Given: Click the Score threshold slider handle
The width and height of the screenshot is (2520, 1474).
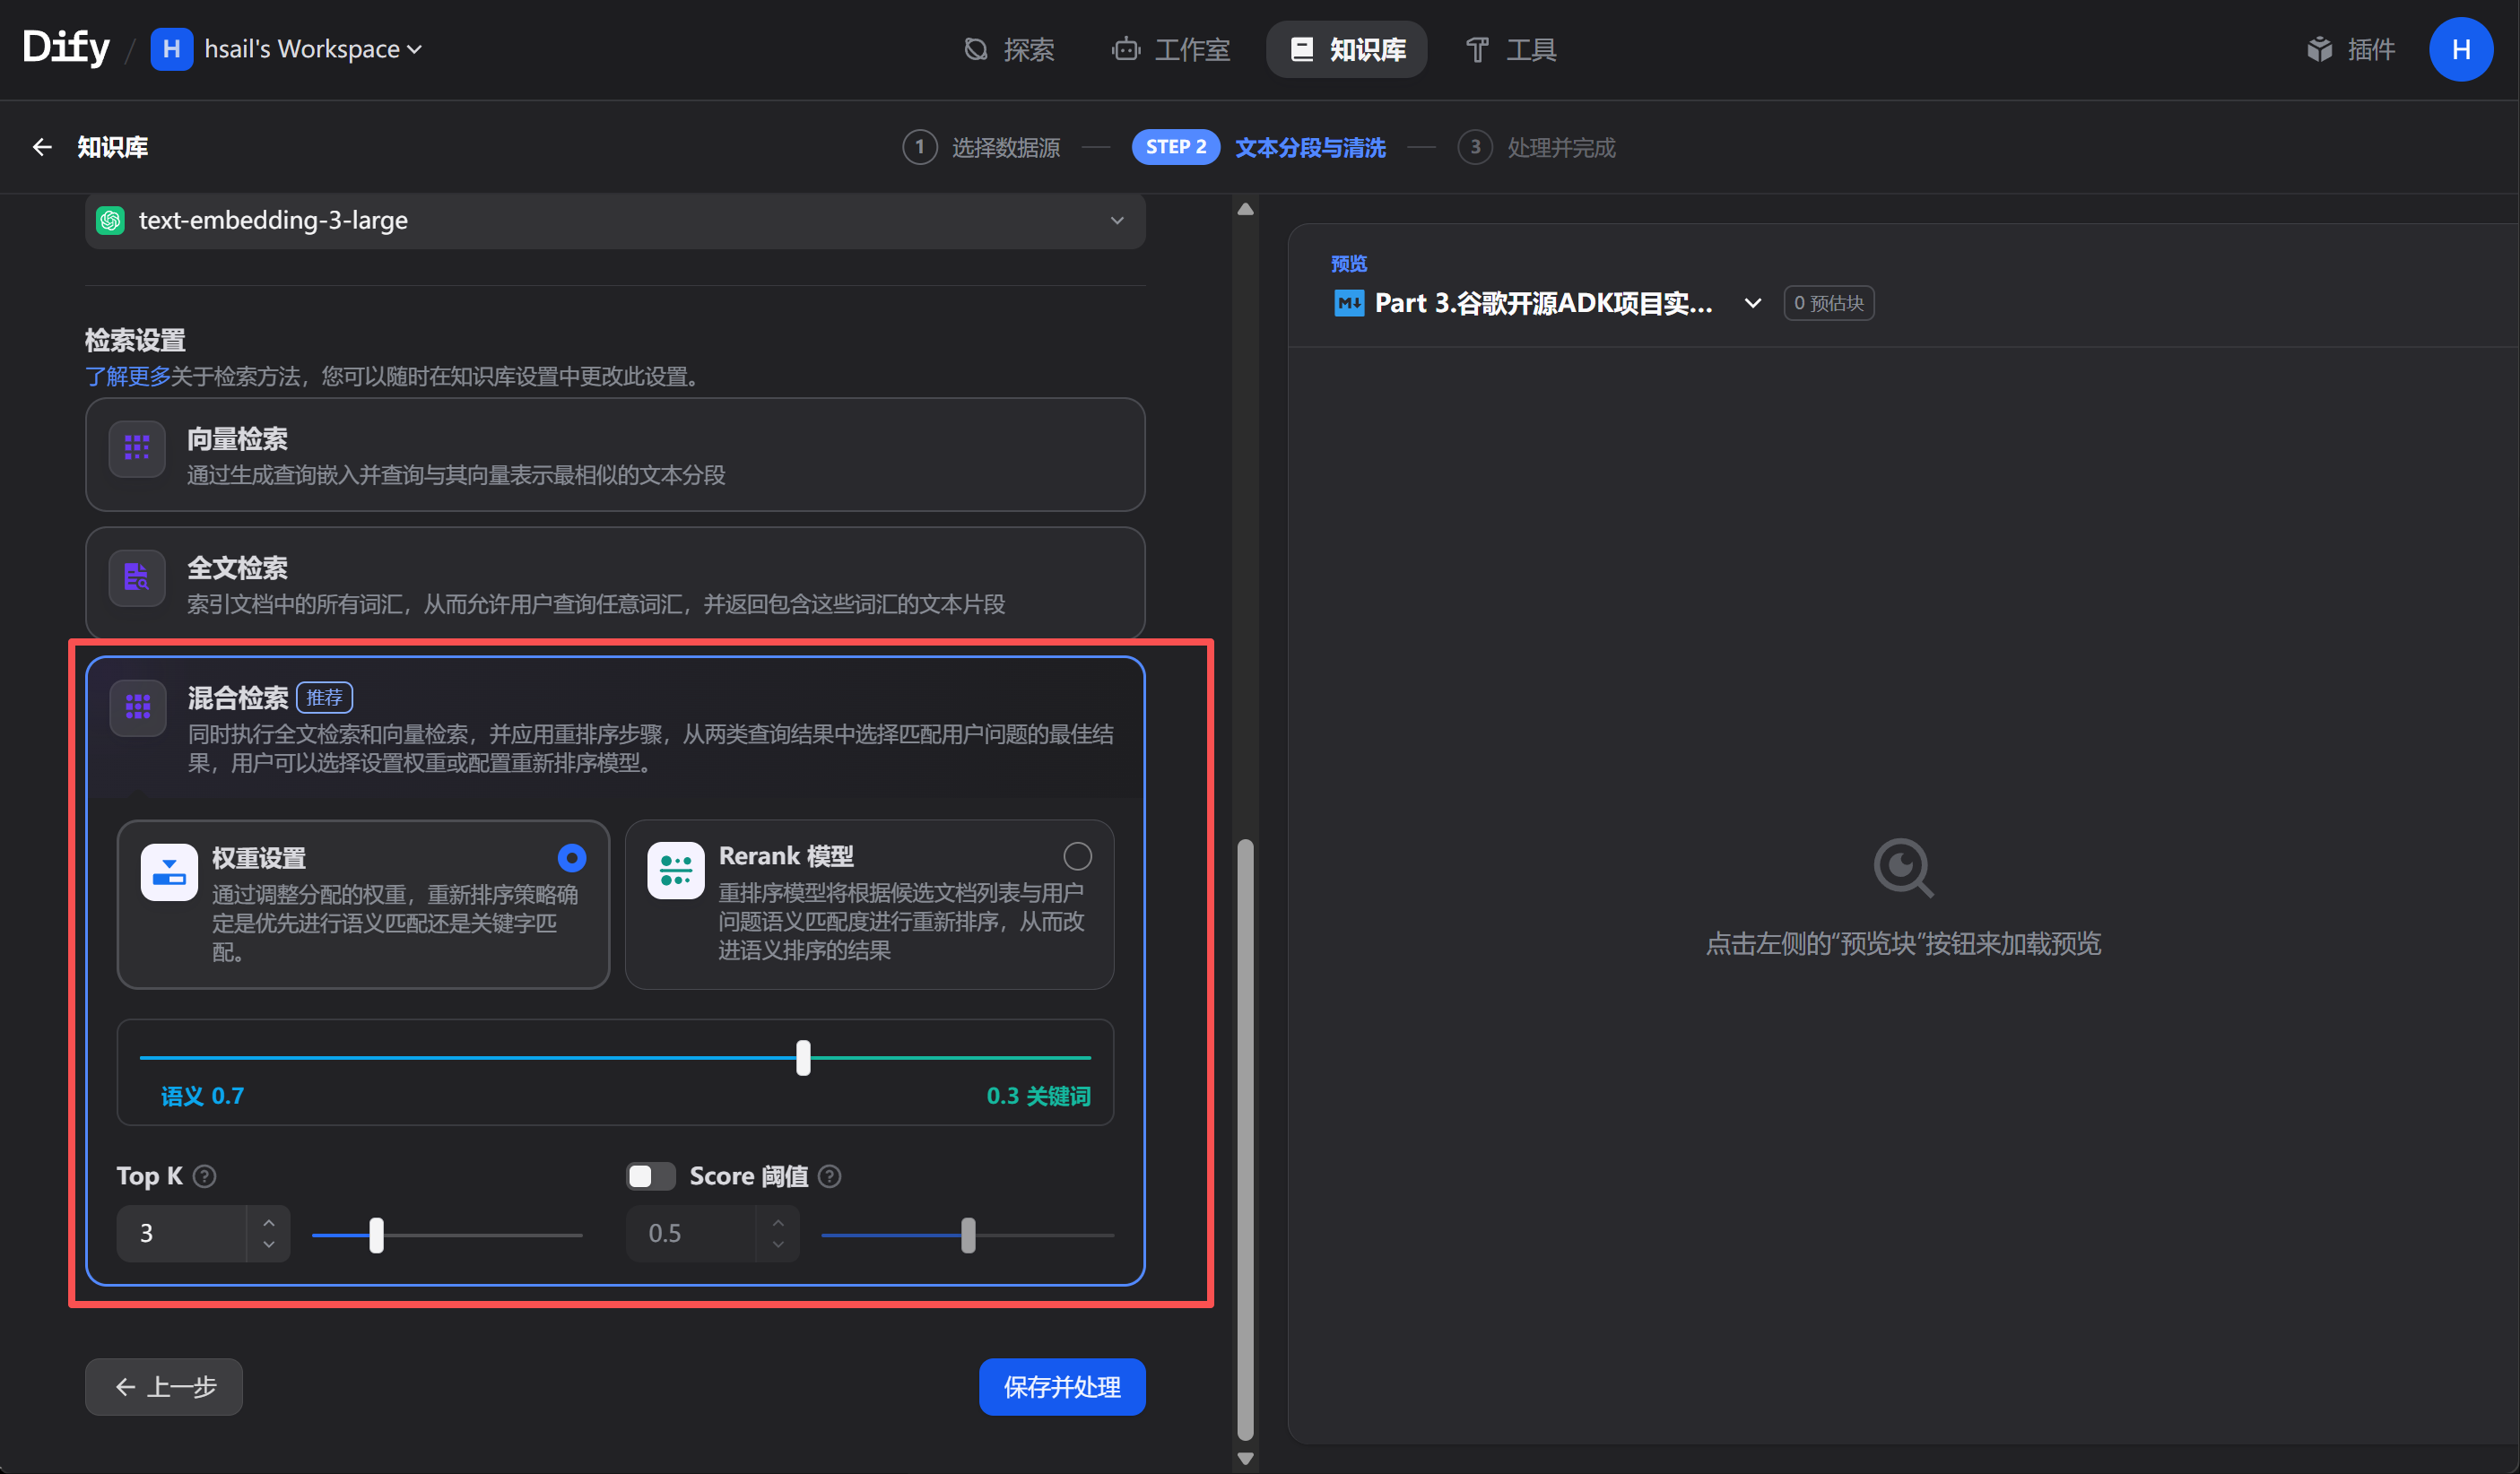Looking at the screenshot, I should (968, 1236).
